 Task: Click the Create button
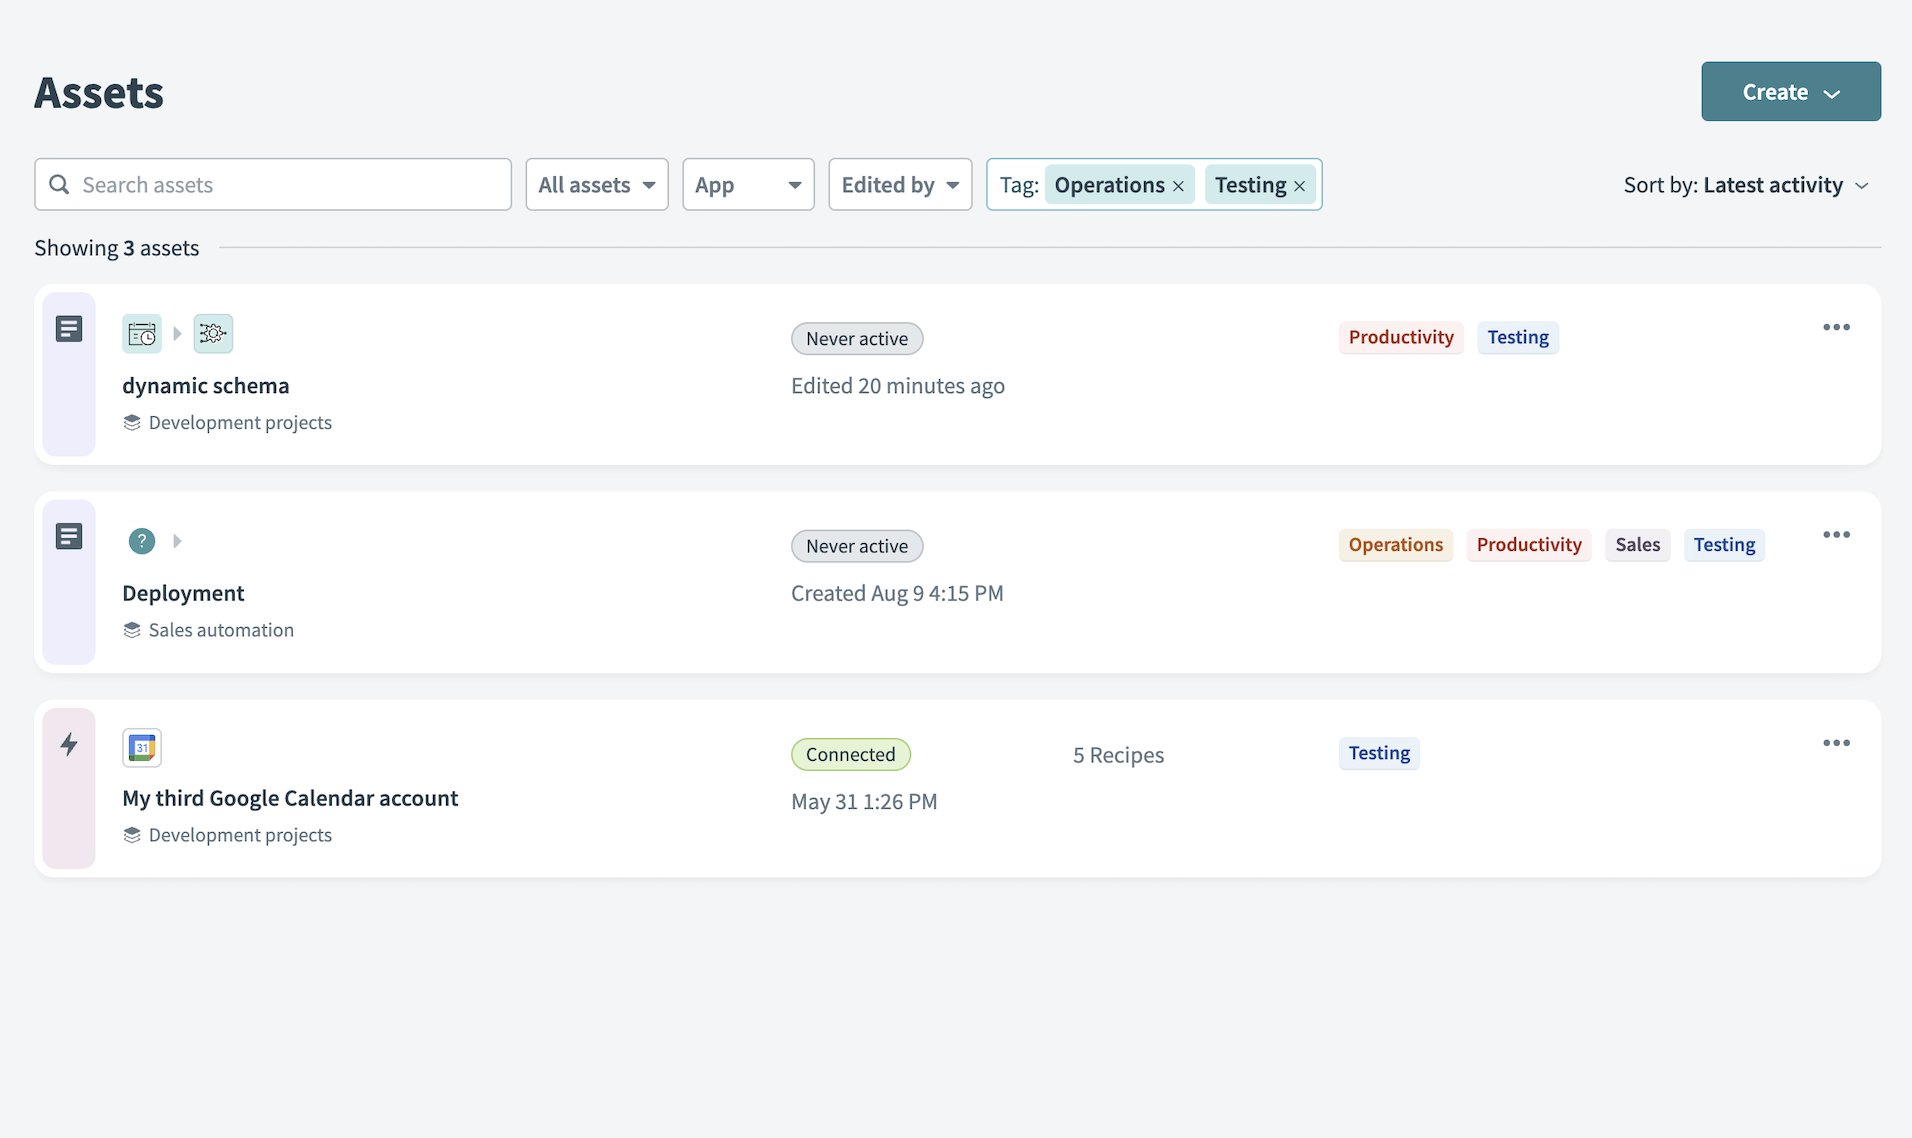coord(1790,92)
